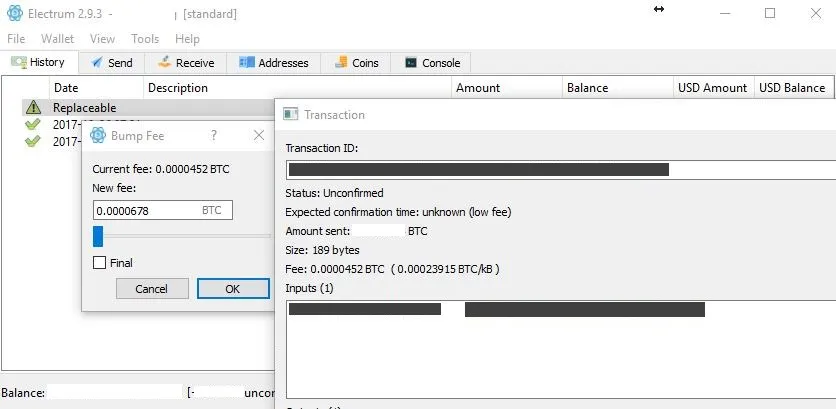Click the Amount column header

click(507, 88)
